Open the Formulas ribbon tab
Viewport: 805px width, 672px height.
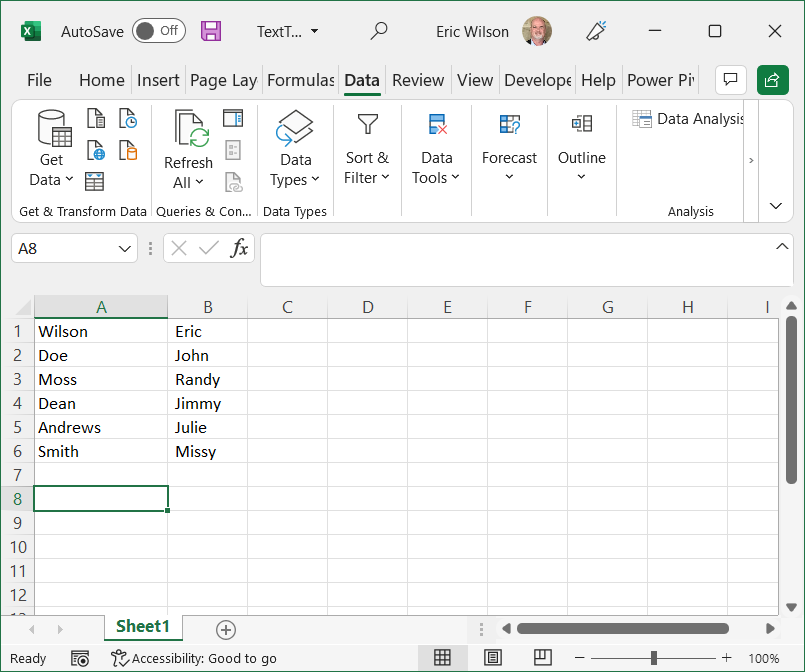coord(300,81)
